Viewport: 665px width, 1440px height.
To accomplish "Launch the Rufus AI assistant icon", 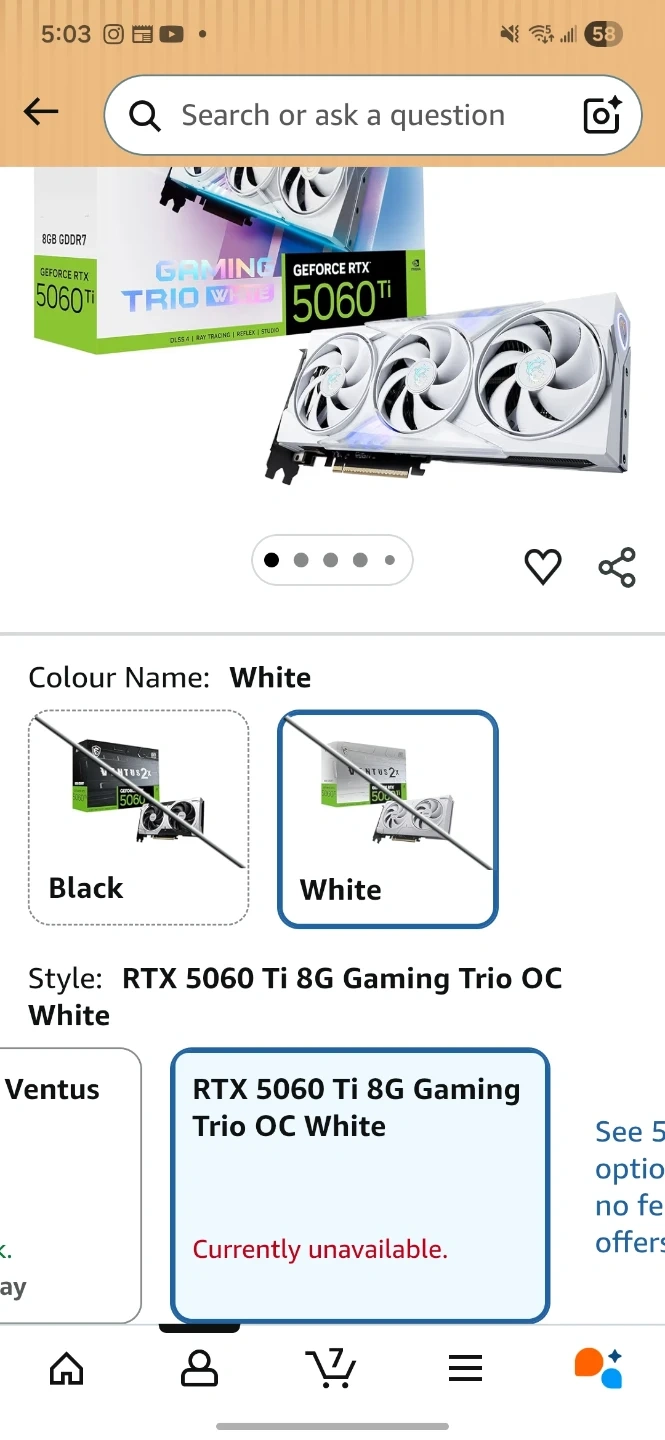I will [598, 1368].
